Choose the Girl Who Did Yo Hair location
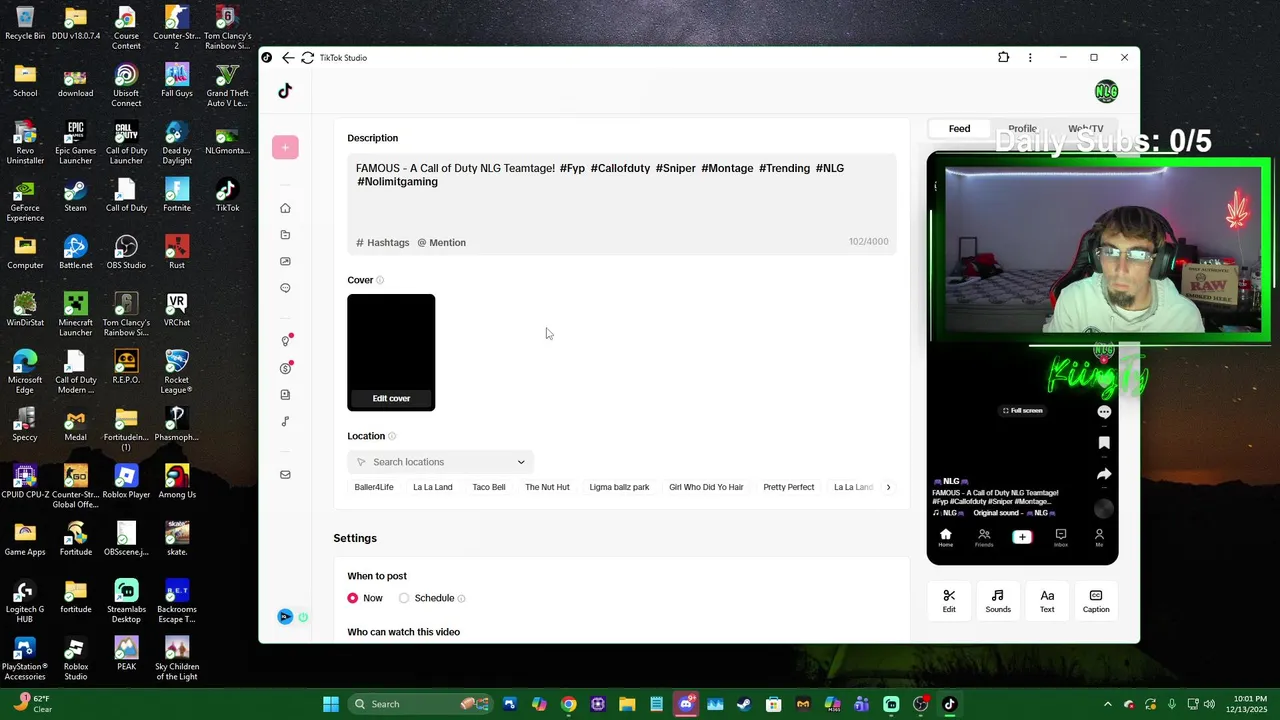The height and width of the screenshot is (720, 1280). click(x=706, y=487)
